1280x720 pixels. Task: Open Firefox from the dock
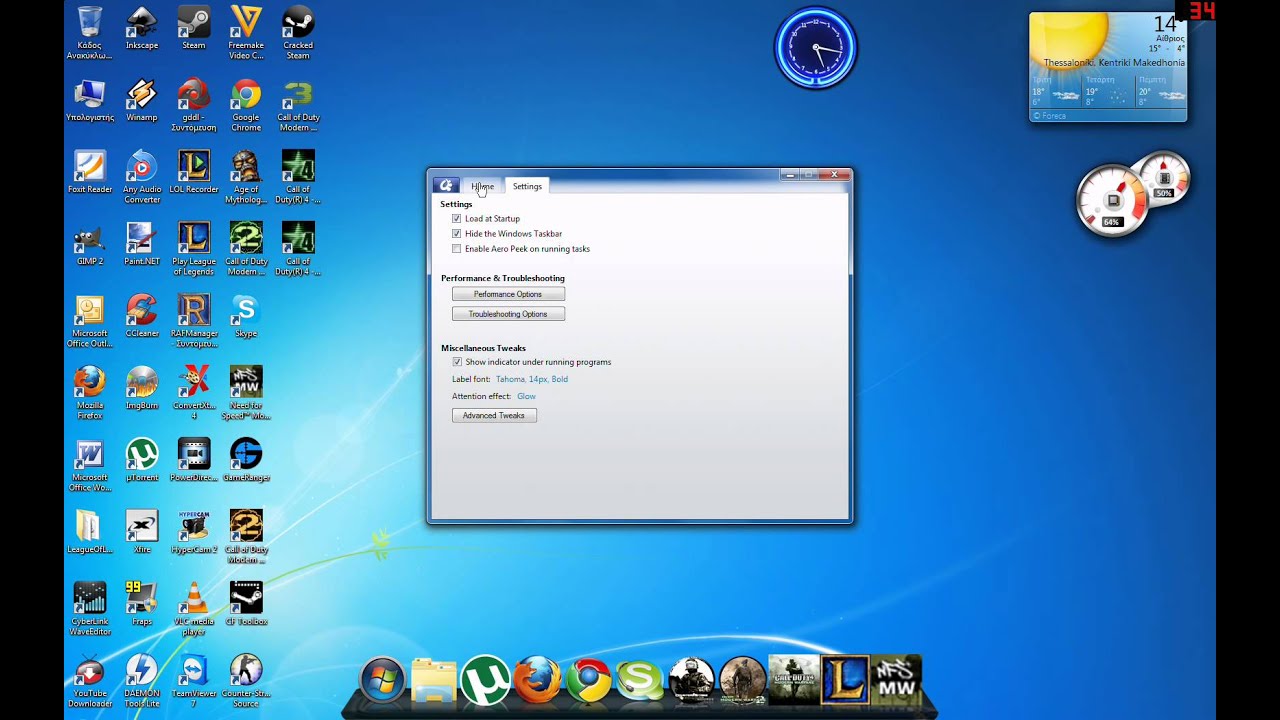[x=537, y=681]
